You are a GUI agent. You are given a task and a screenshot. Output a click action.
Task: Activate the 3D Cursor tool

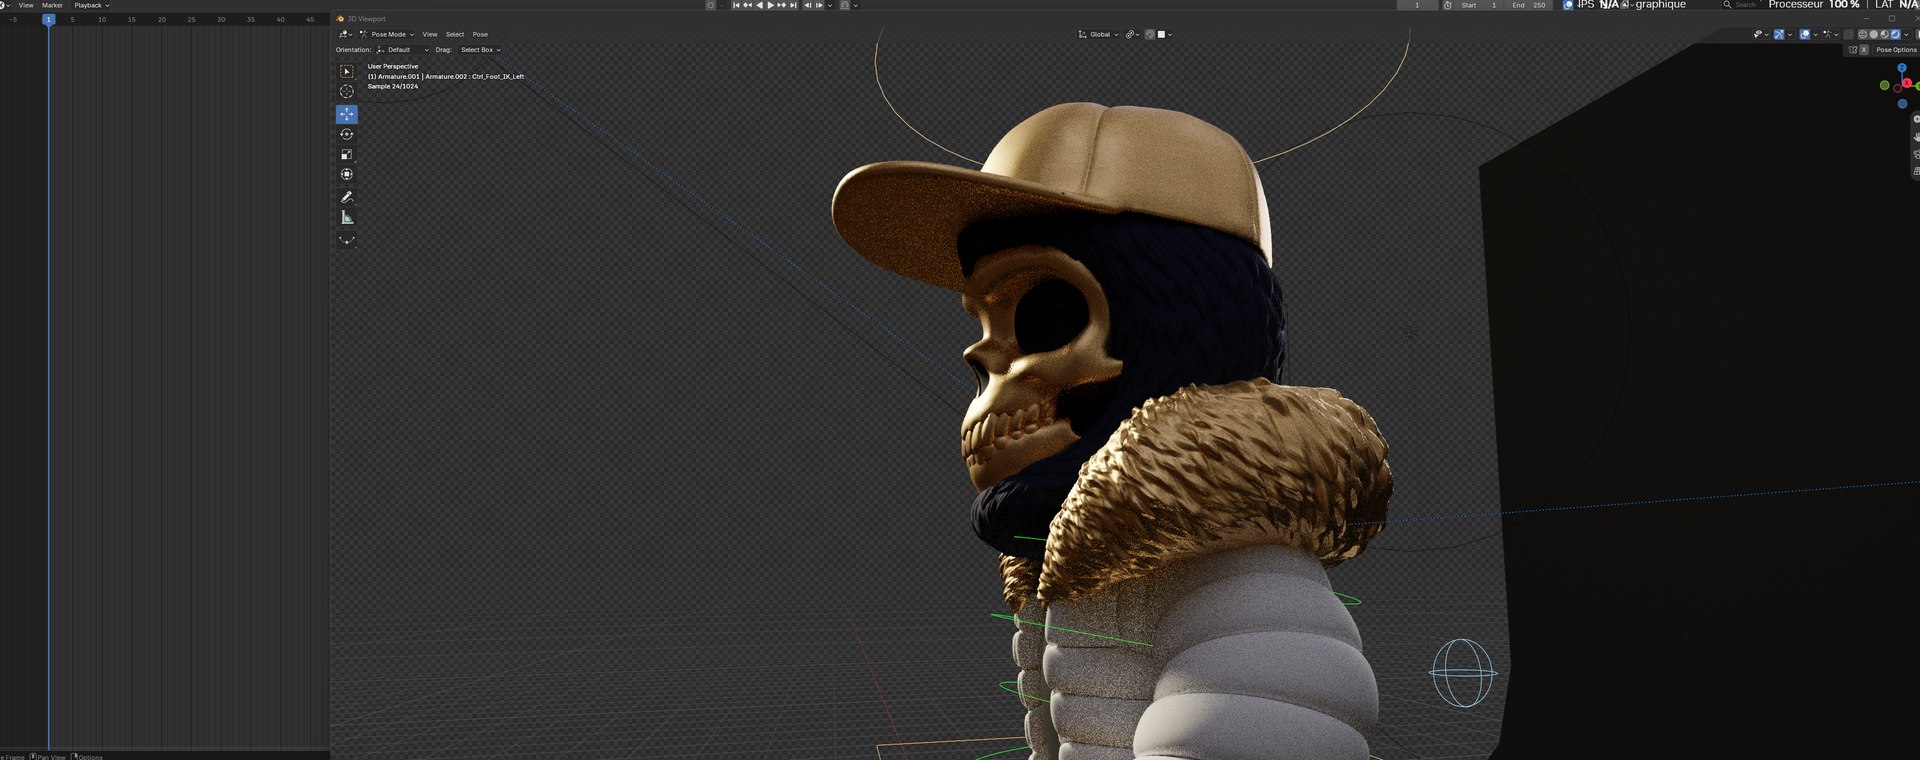click(x=346, y=91)
